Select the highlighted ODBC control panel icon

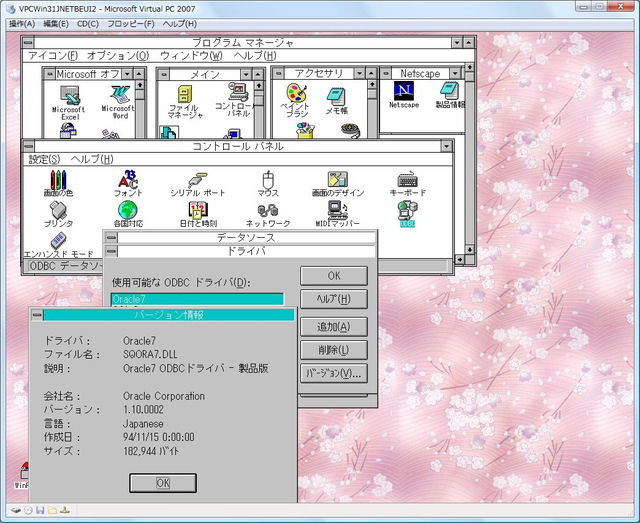point(407,215)
